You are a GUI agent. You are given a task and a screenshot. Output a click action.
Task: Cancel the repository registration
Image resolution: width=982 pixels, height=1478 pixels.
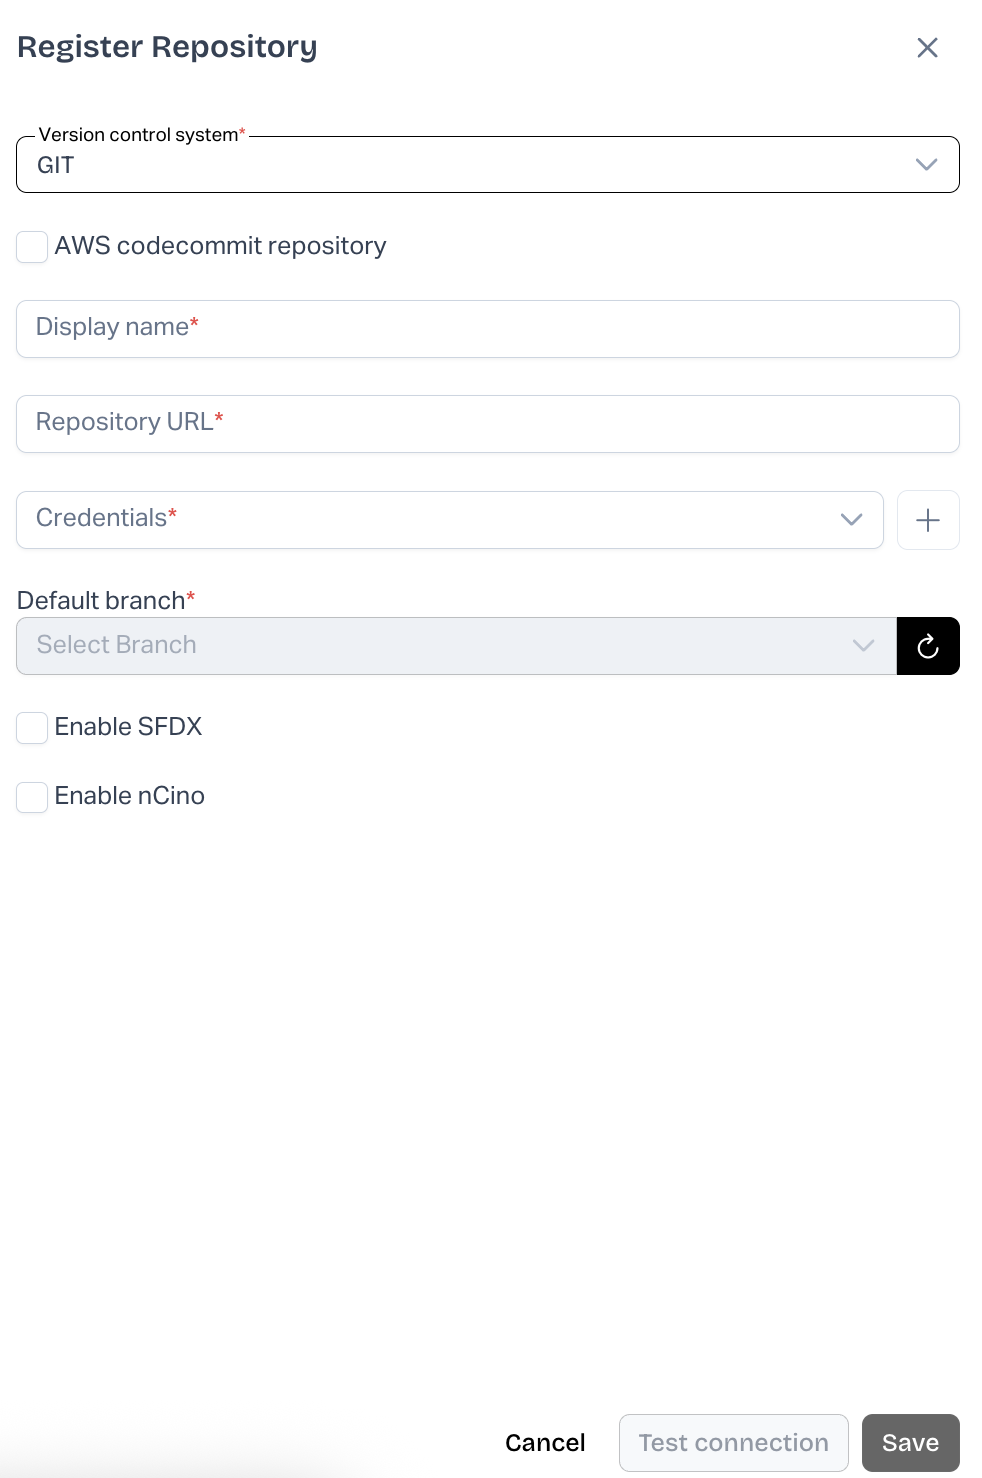(545, 1443)
